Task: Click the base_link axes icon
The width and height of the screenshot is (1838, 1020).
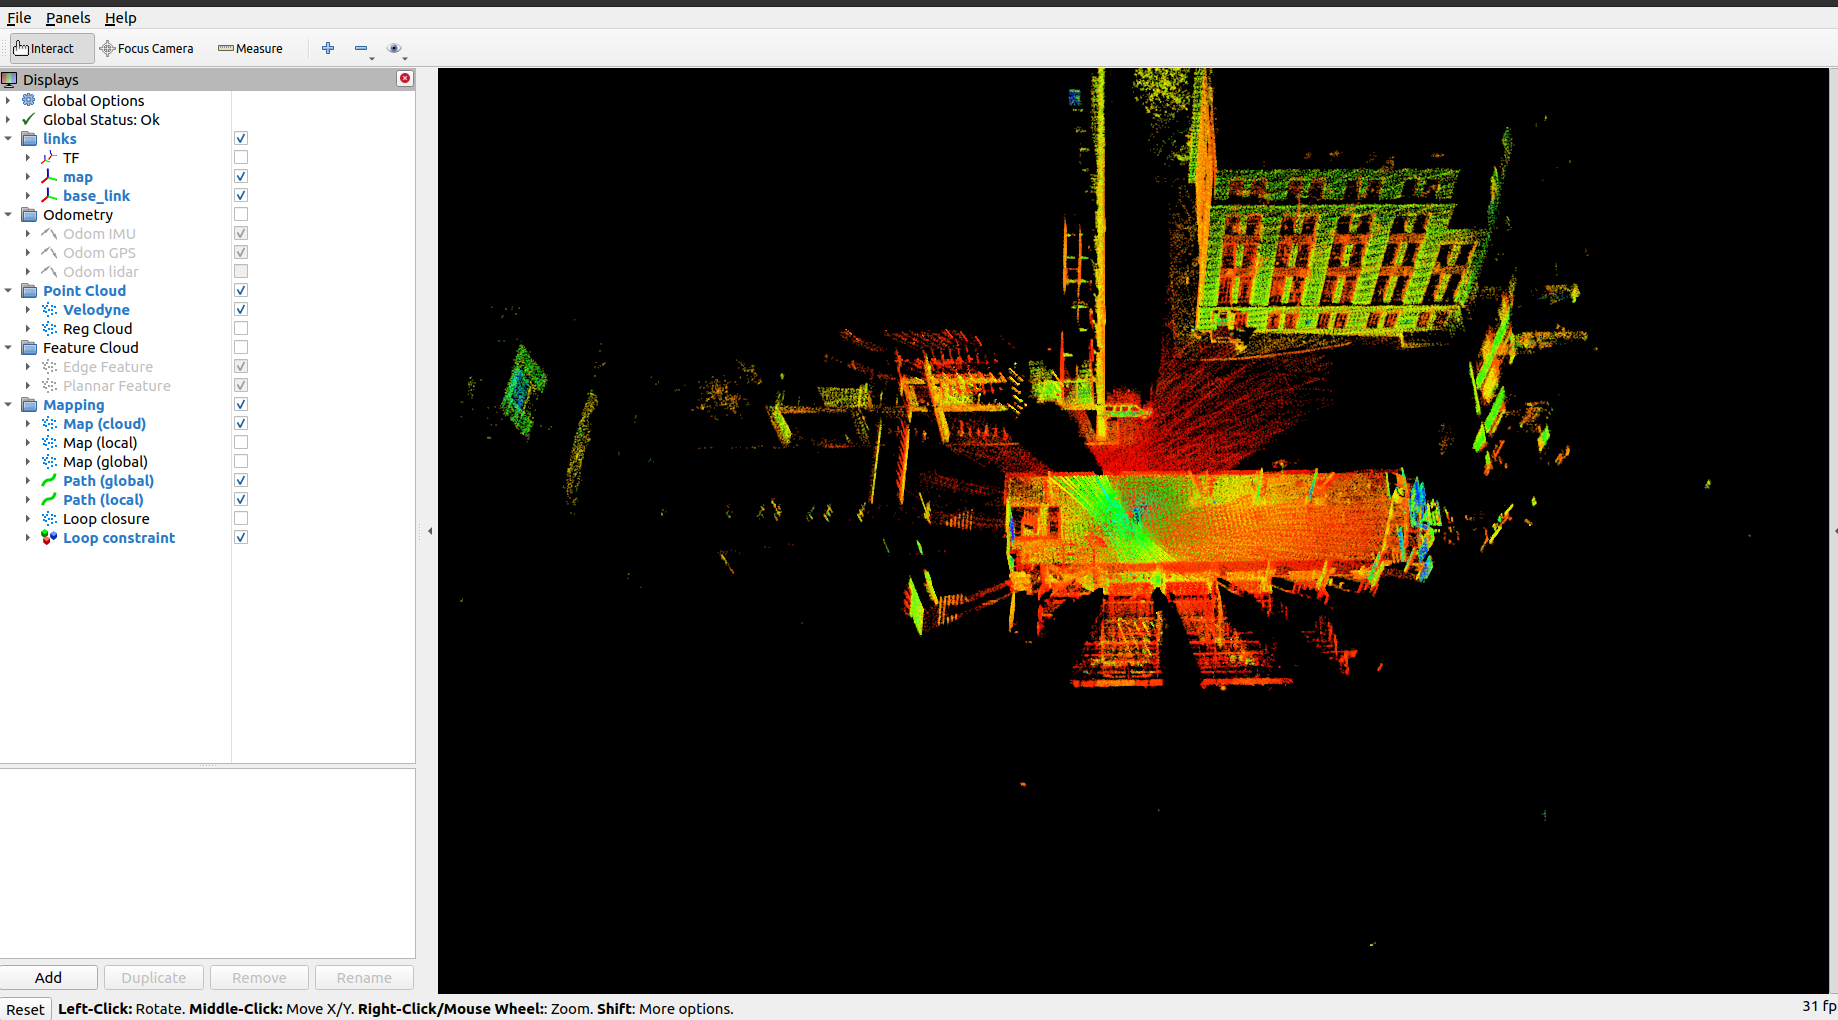Action: coord(49,195)
